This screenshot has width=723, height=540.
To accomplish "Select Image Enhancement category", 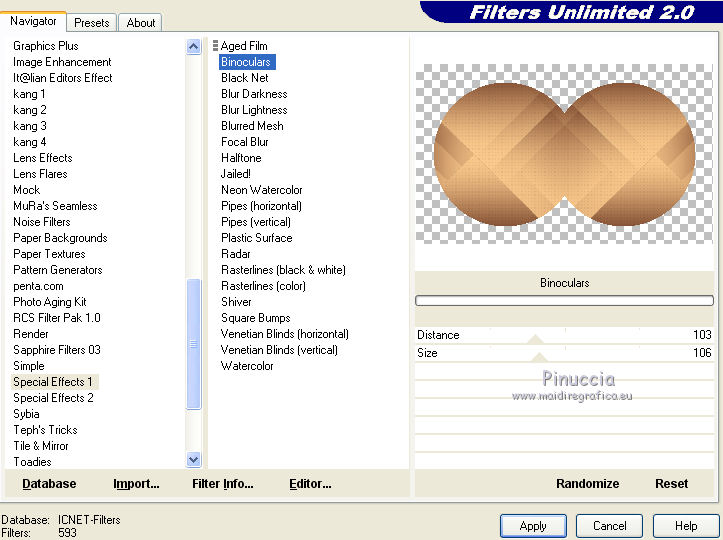I will 62,62.
